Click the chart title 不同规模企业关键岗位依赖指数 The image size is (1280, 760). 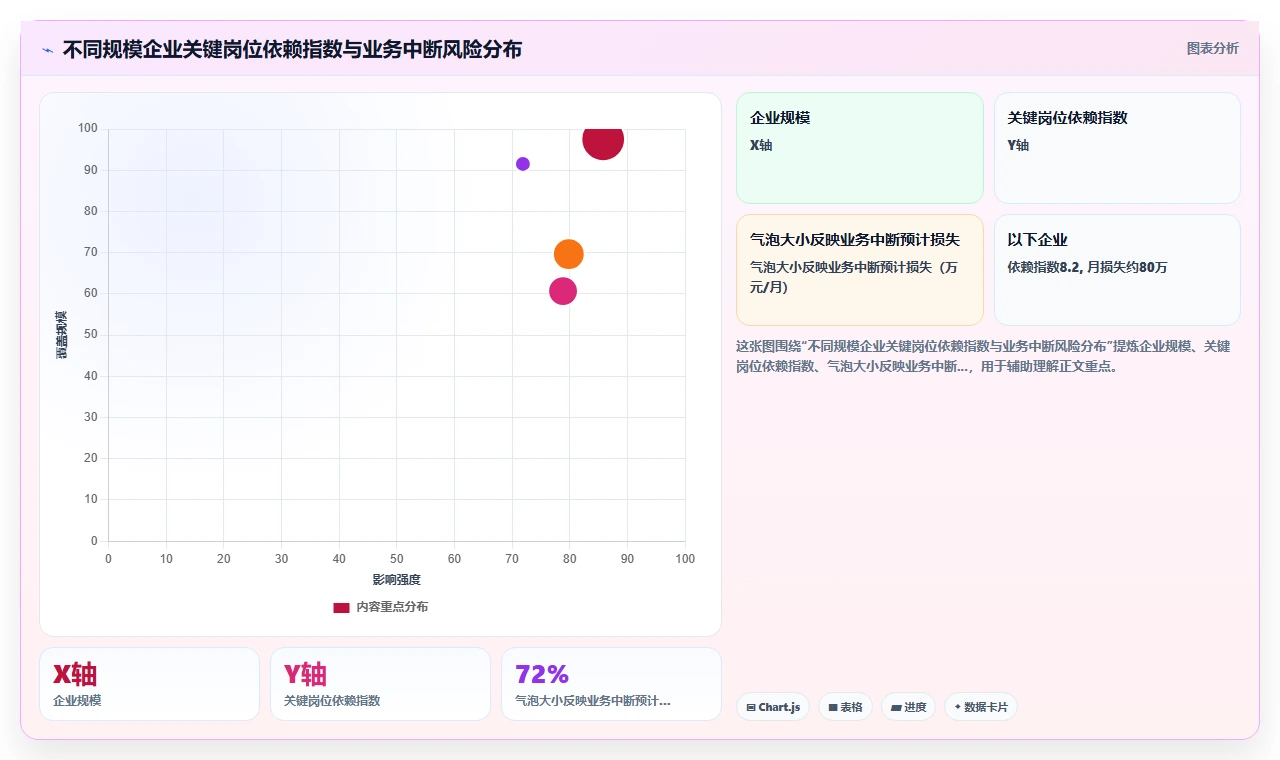pos(292,49)
